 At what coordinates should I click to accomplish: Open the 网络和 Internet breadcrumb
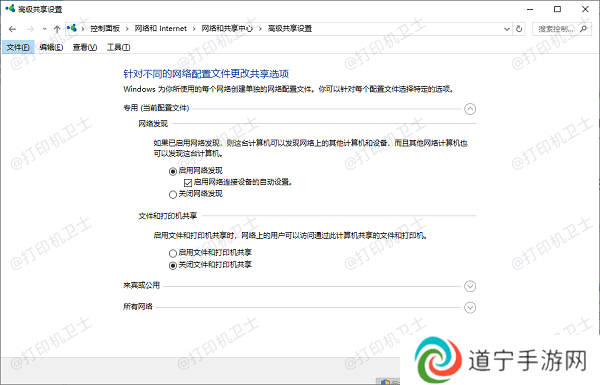tap(161, 29)
